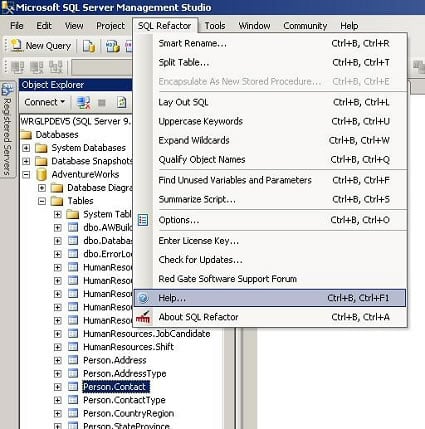Collapse the Tables node

pyautogui.click(x=42, y=201)
